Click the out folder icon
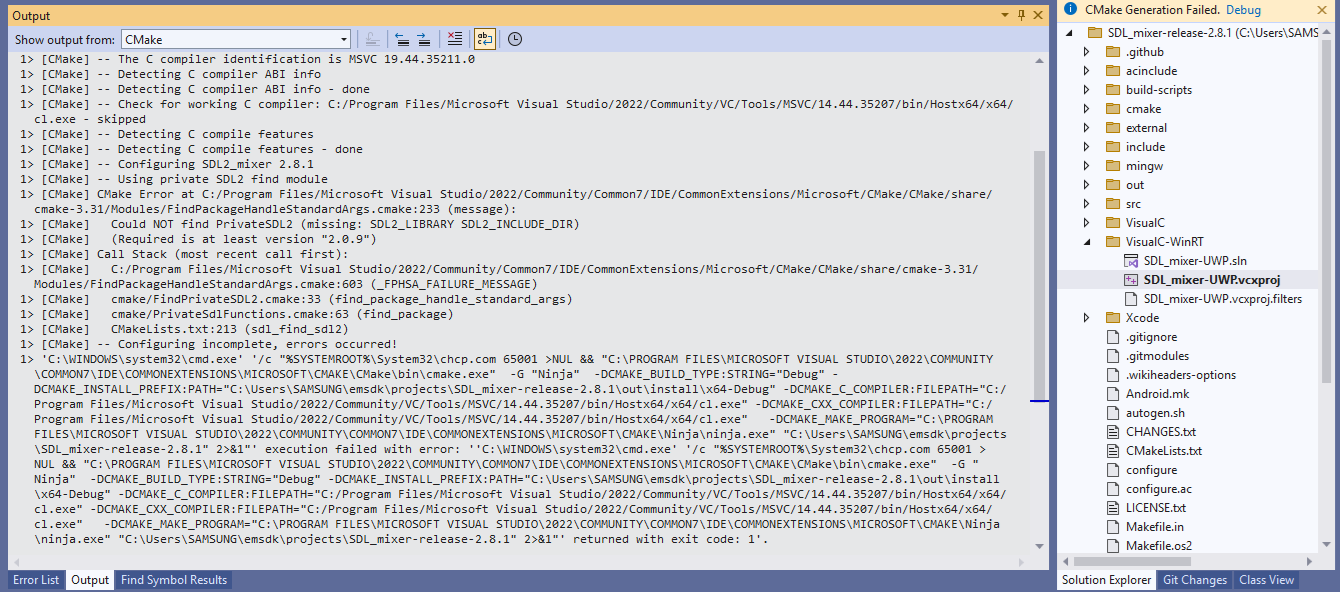The image size is (1340, 592). pos(1113,185)
